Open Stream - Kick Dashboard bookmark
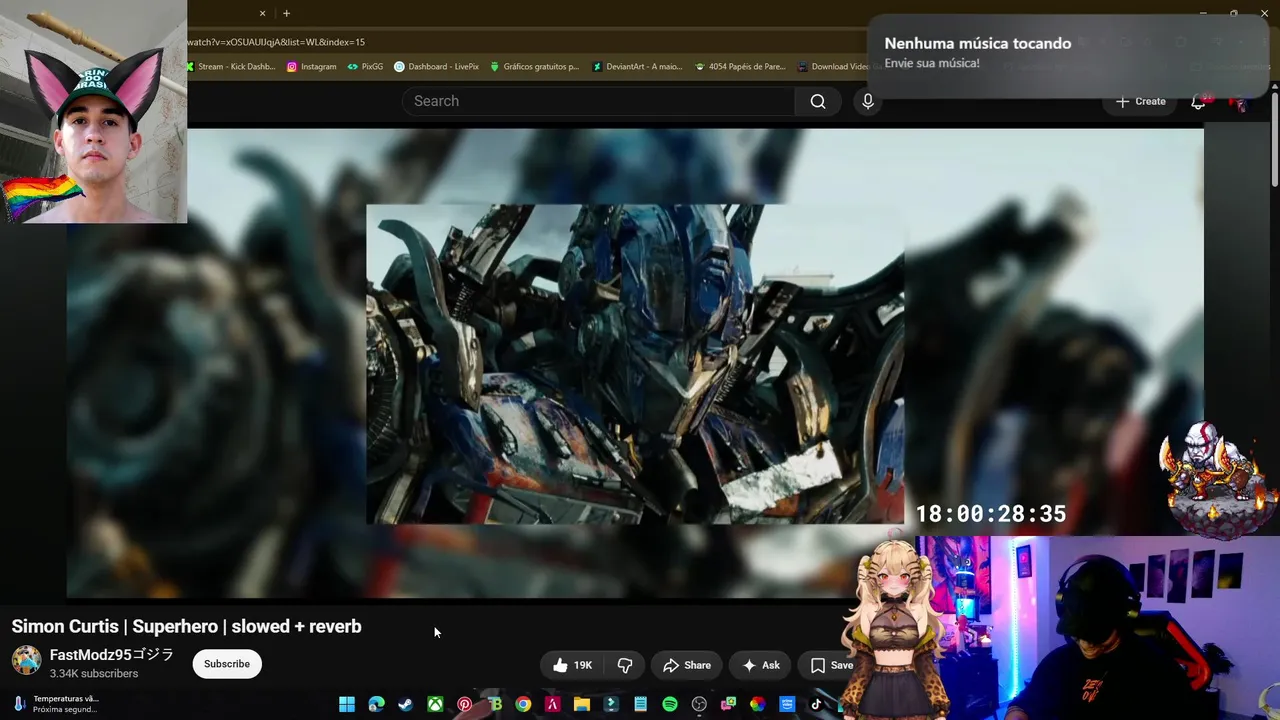Viewport: 1280px width, 720px height. 230,67
